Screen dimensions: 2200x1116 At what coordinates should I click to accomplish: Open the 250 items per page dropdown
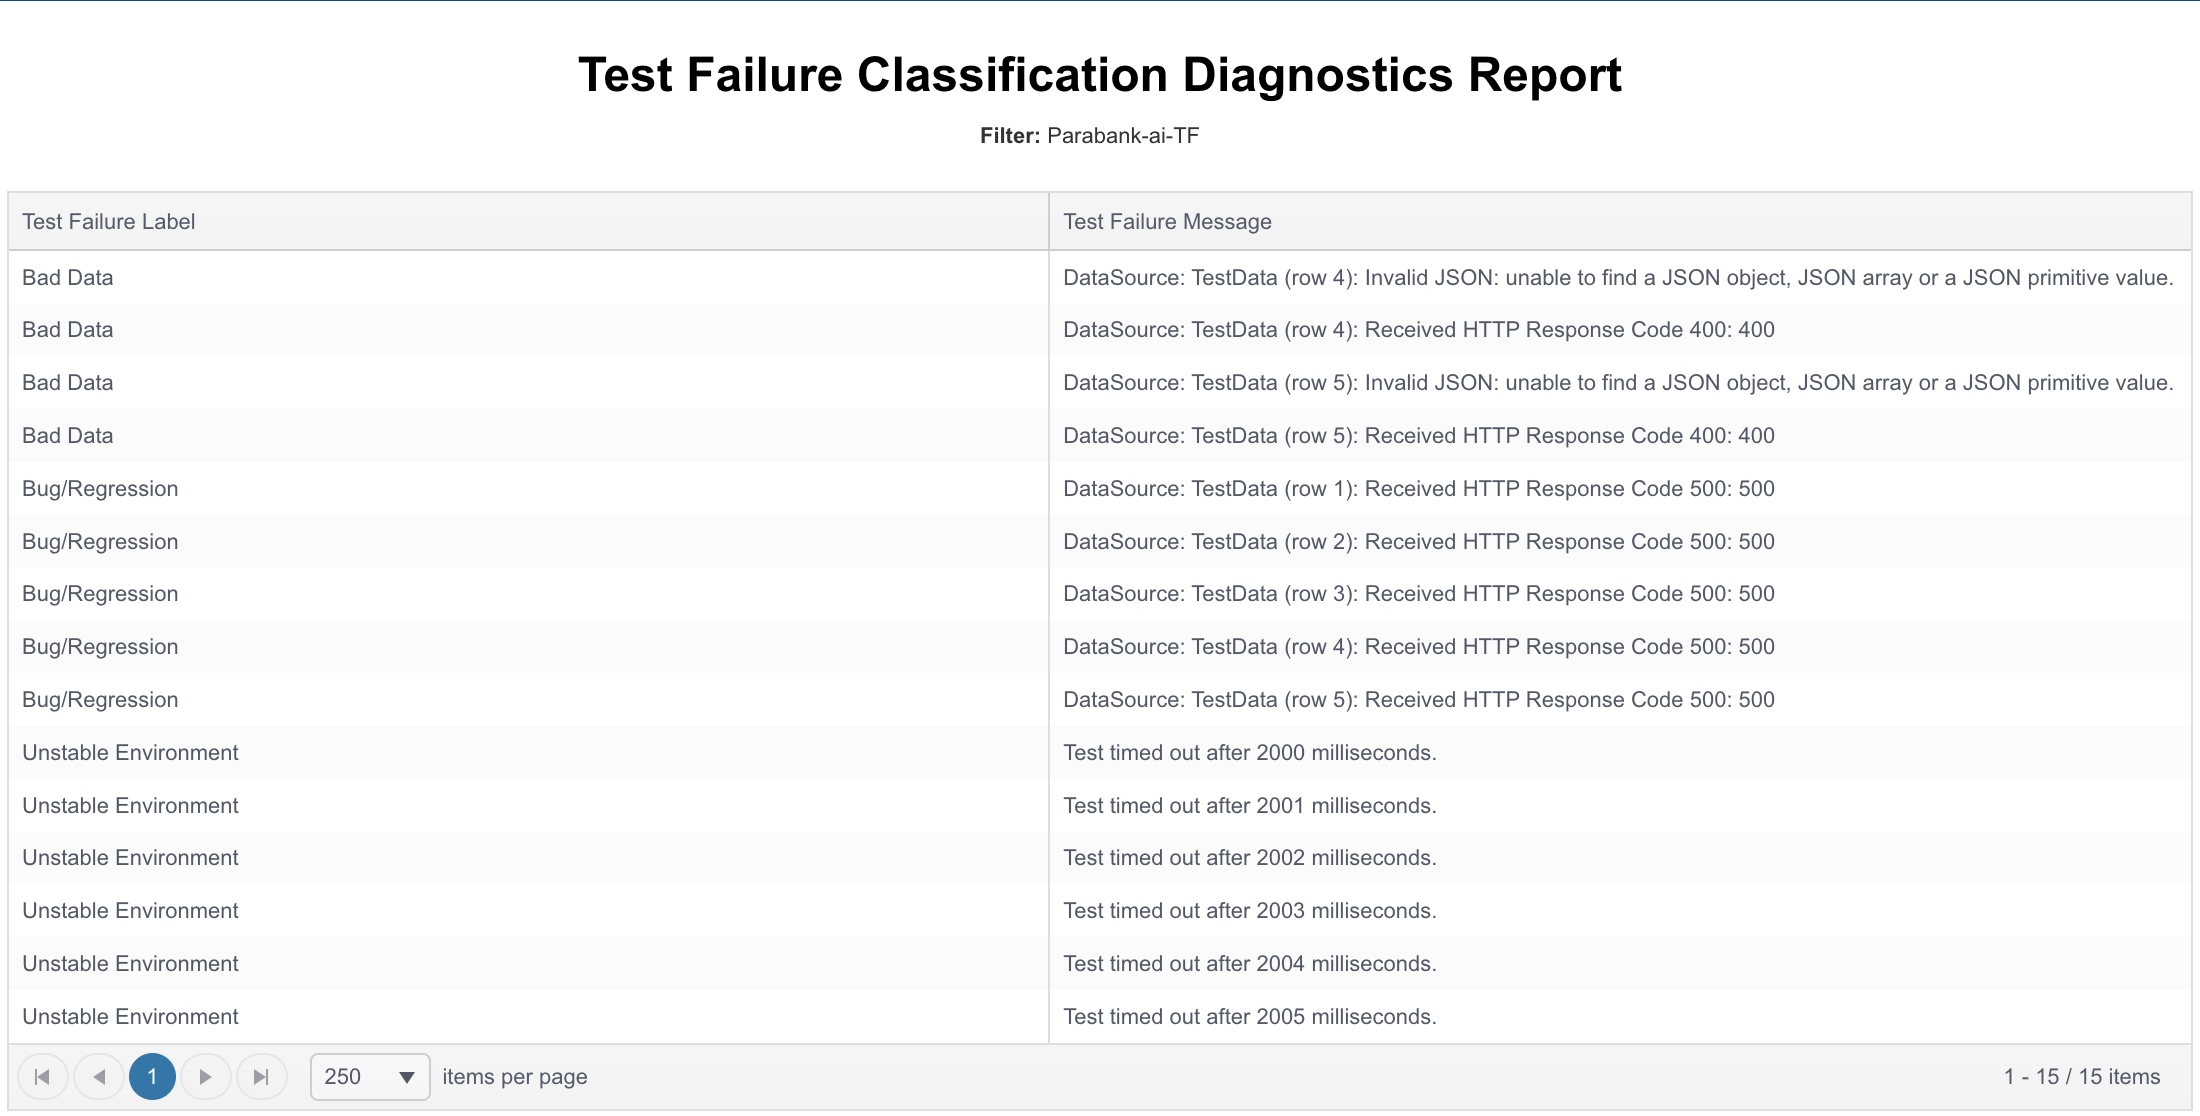click(x=370, y=1077)
